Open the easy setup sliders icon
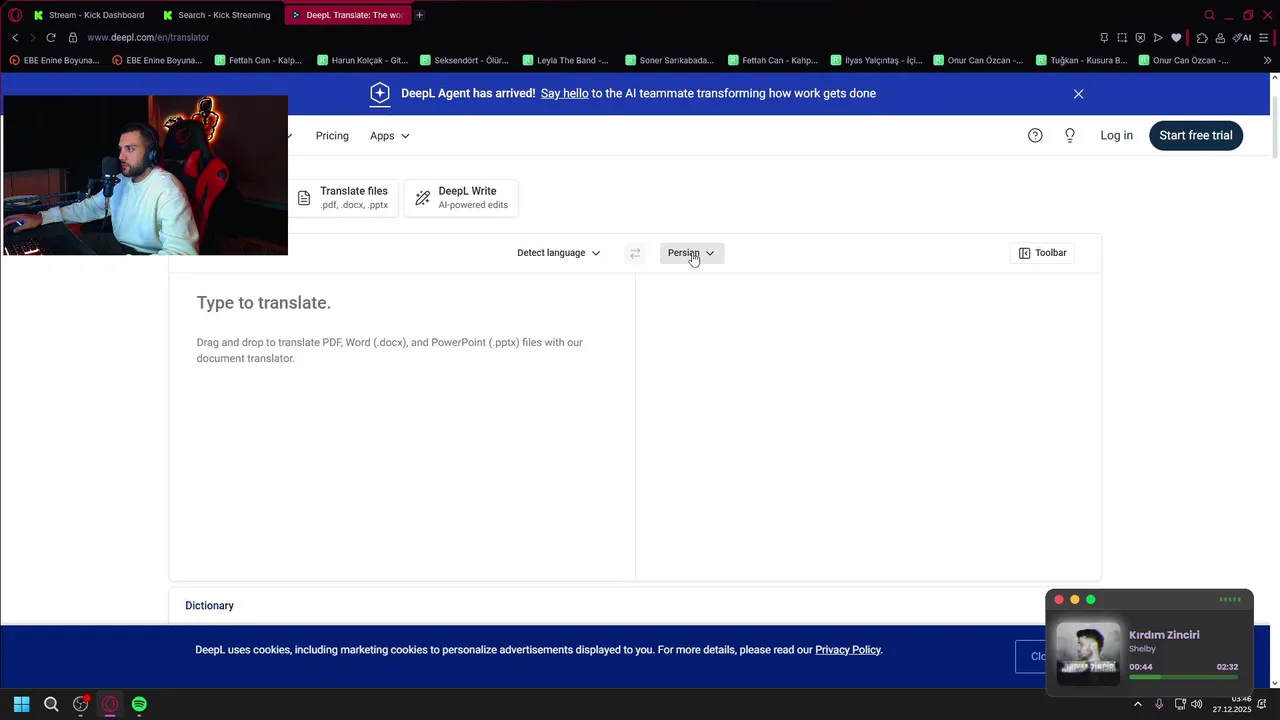This screenshot has width=1280, height=720. click(1264, 38)
